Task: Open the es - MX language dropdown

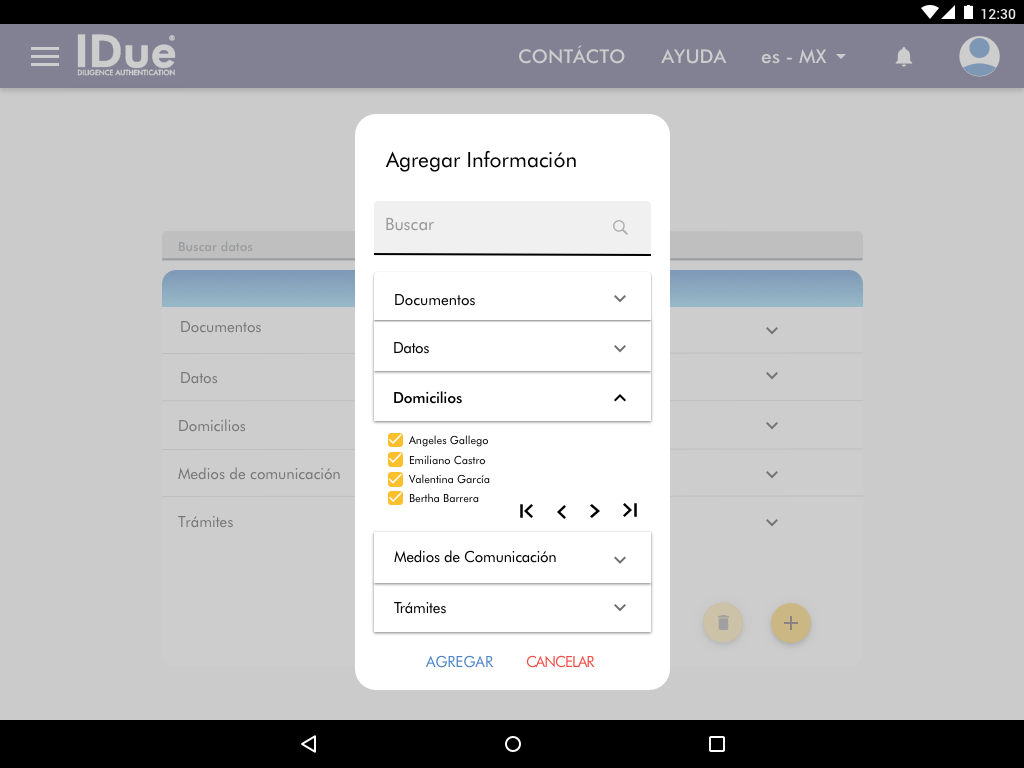Action: click(803, 57)
